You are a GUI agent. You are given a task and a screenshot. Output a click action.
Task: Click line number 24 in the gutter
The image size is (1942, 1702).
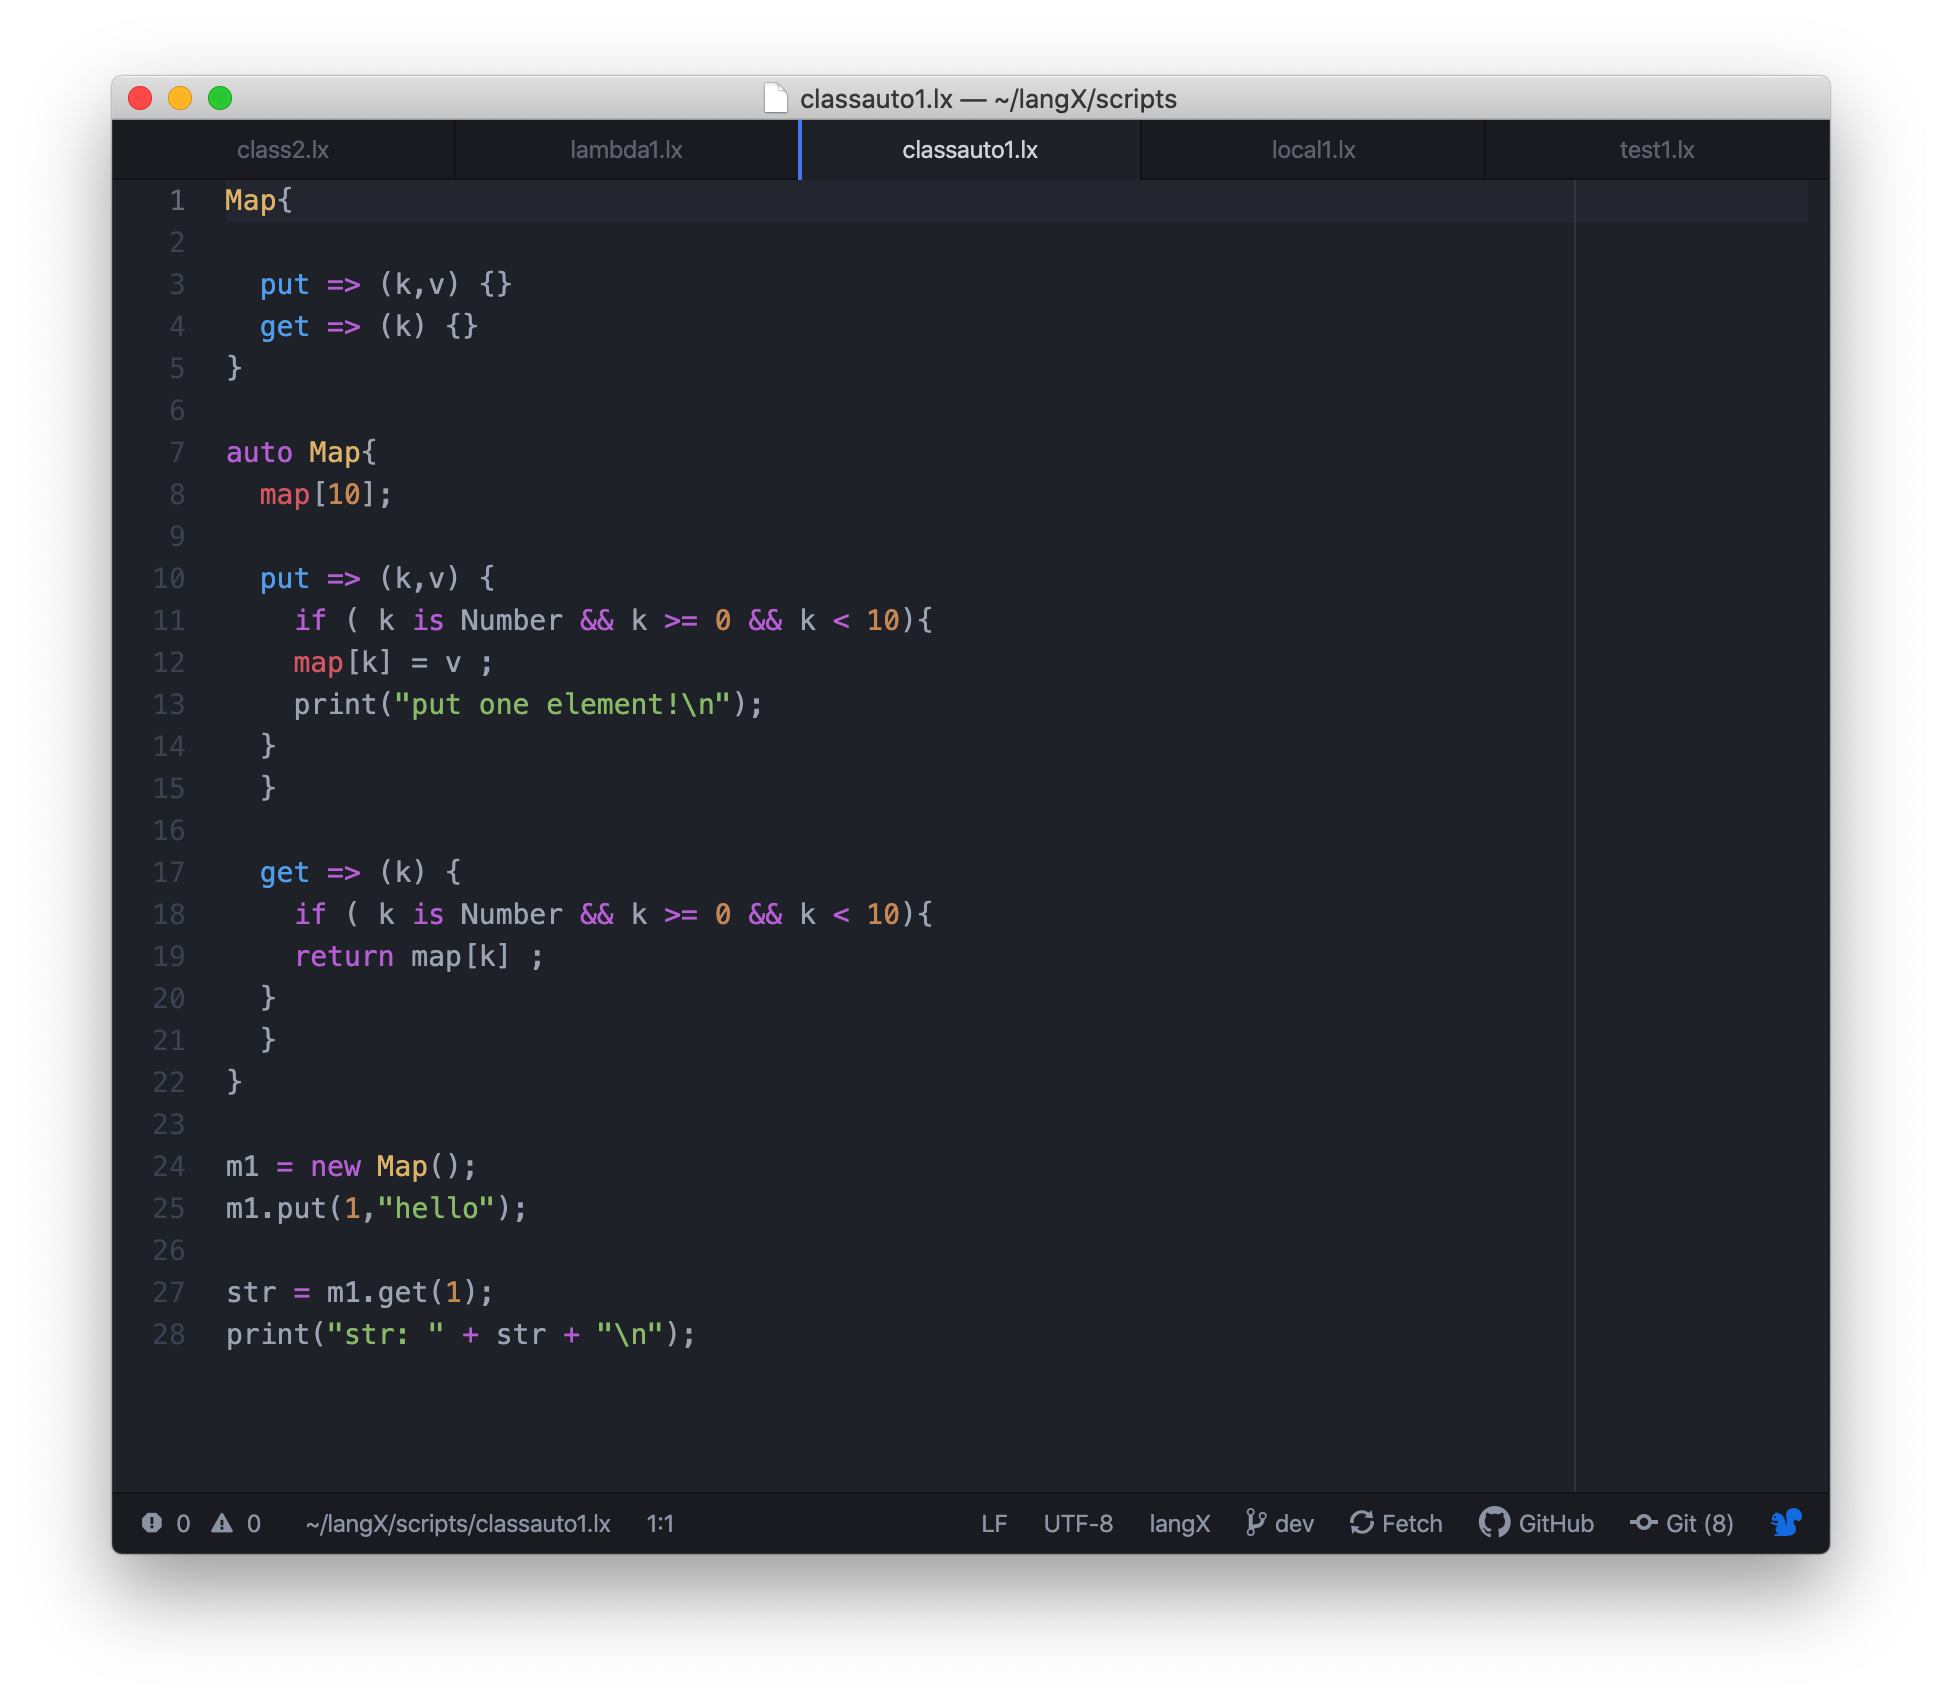tap(168, 1166)
